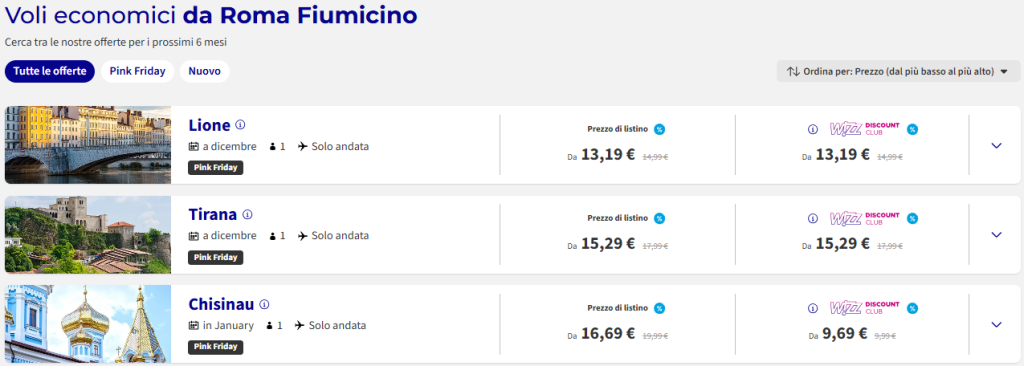Click the Pink Friday tag under Tirana
The width and height of the screenshot is (1024, 366).
tap(216, 258)
